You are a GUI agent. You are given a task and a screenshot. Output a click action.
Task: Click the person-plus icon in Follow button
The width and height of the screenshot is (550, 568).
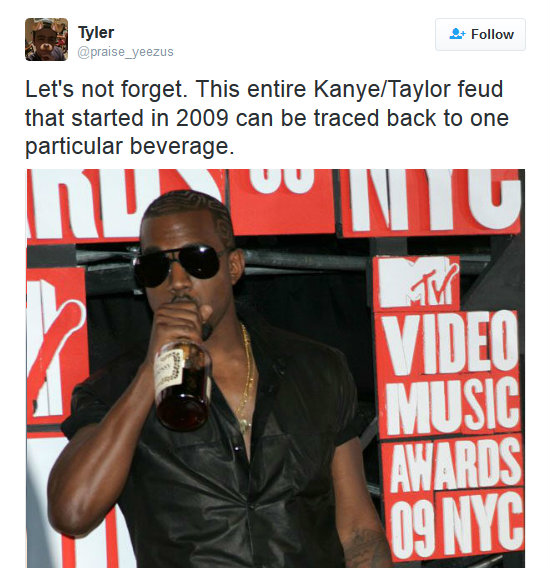tap(457, 34)
